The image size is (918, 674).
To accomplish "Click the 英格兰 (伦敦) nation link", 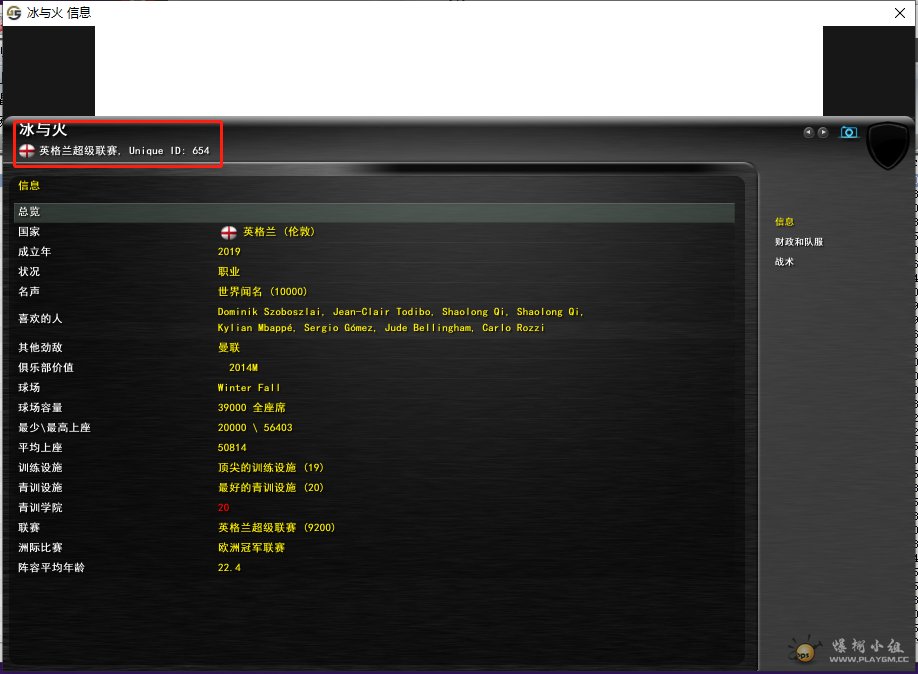I will (278, 232).
